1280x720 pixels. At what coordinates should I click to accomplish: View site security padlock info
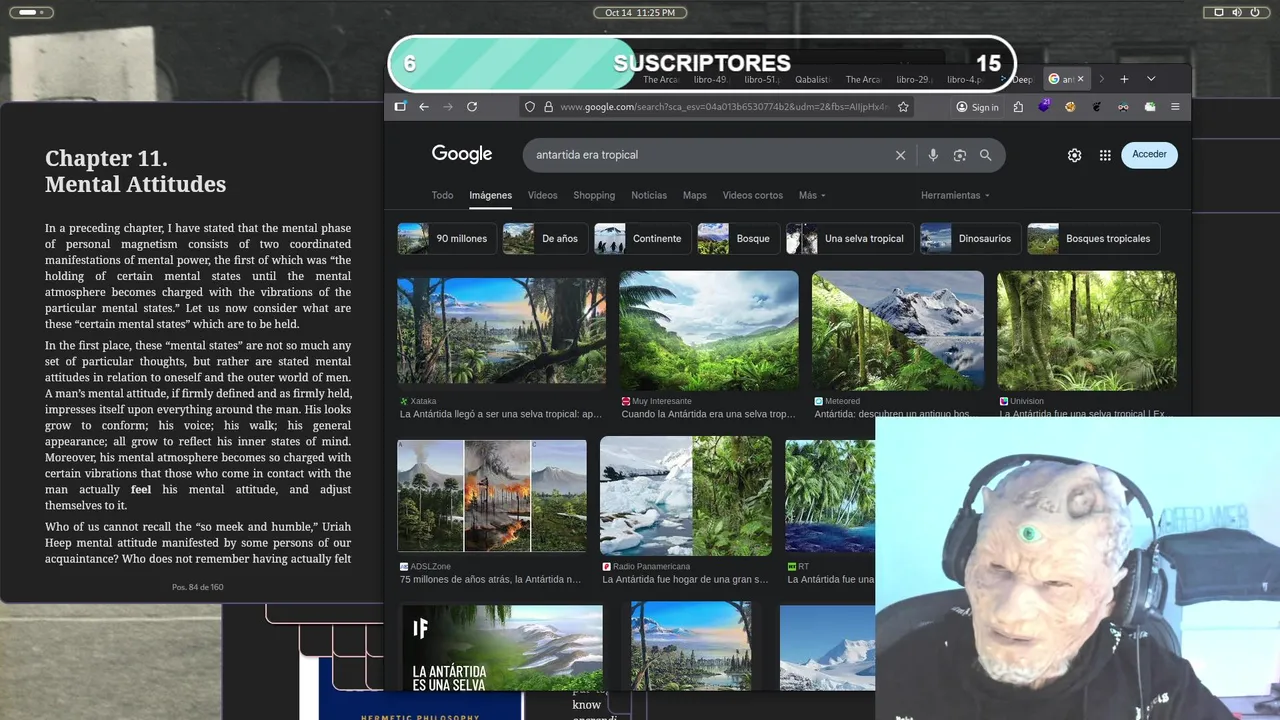547,107
